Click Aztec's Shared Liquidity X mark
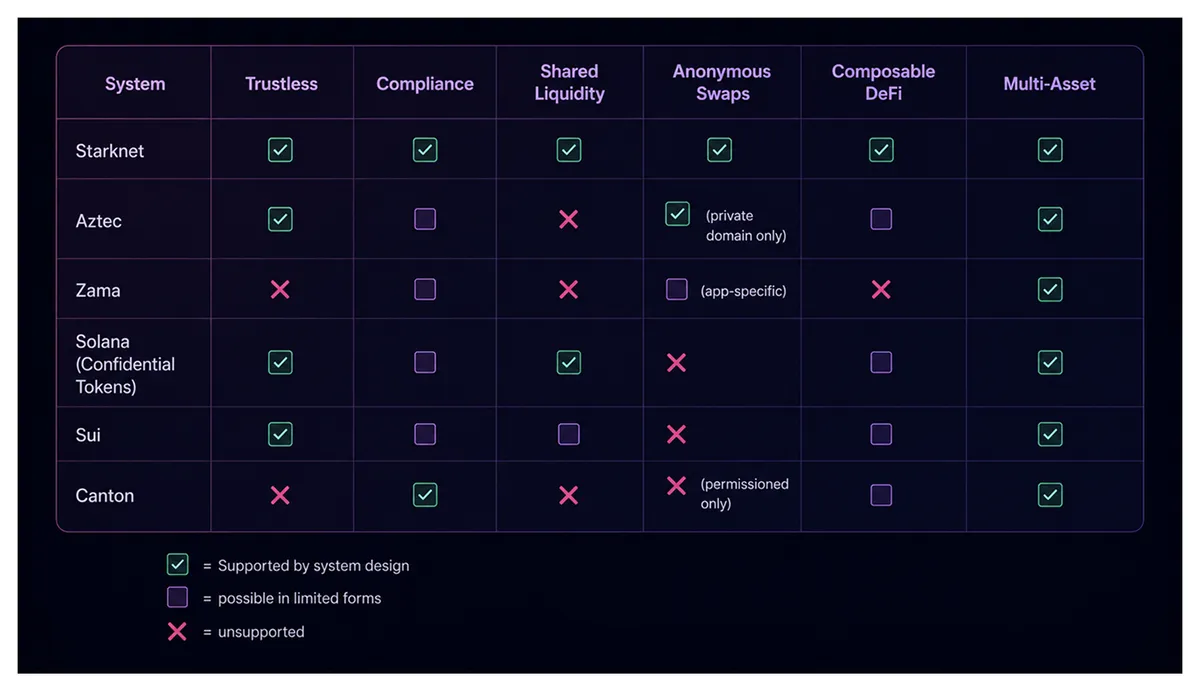The width and height of the screenshot is (1200, 692). click(x=569, y=219)
